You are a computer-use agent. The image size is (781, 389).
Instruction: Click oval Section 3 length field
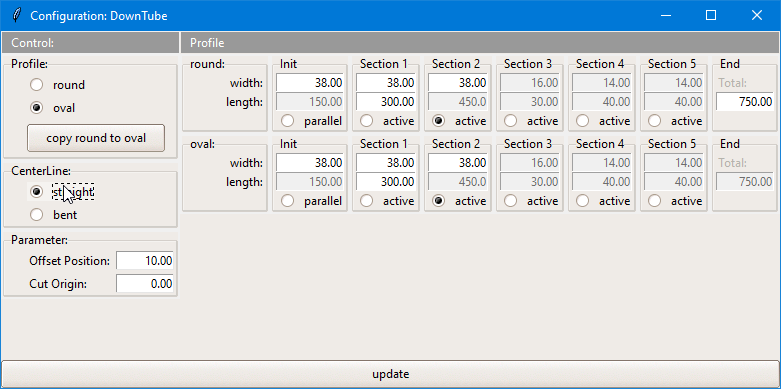point(530,182)
